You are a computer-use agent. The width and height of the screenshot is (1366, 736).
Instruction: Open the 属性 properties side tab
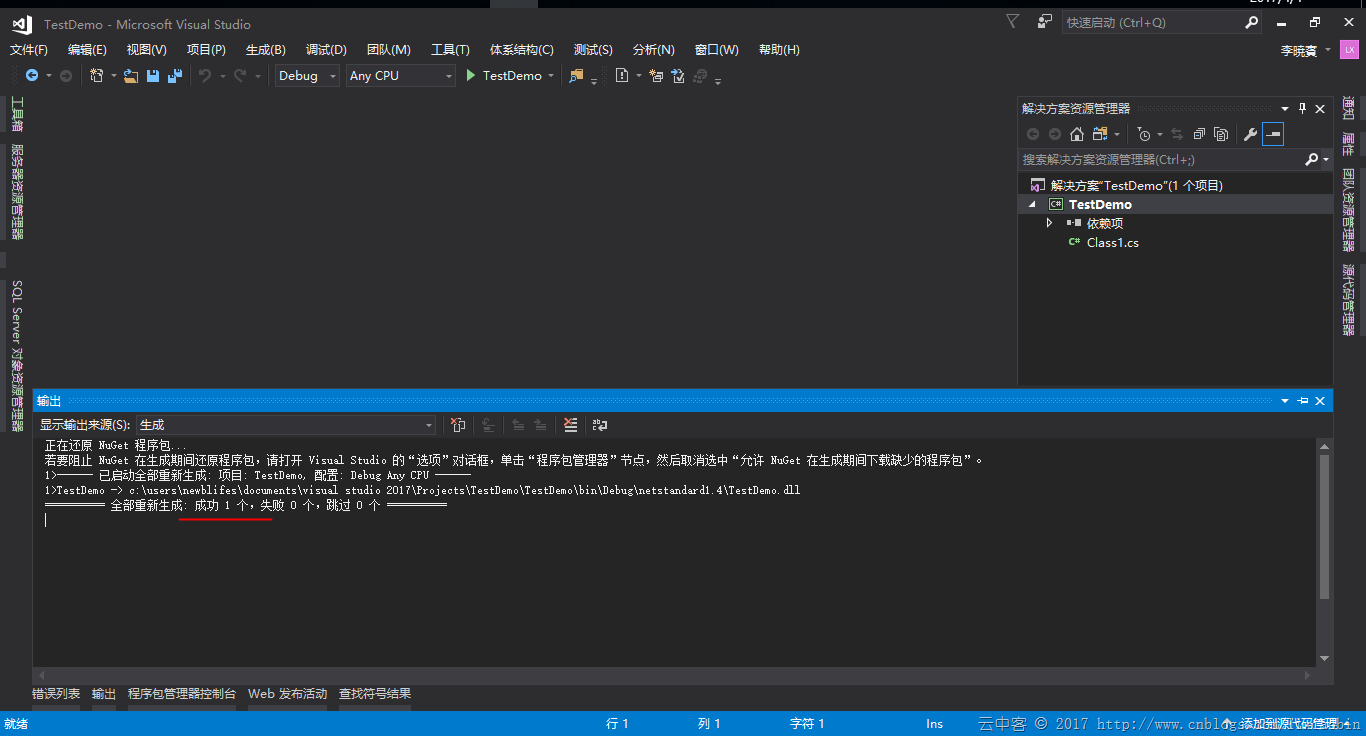click(x=1348, y=144)
